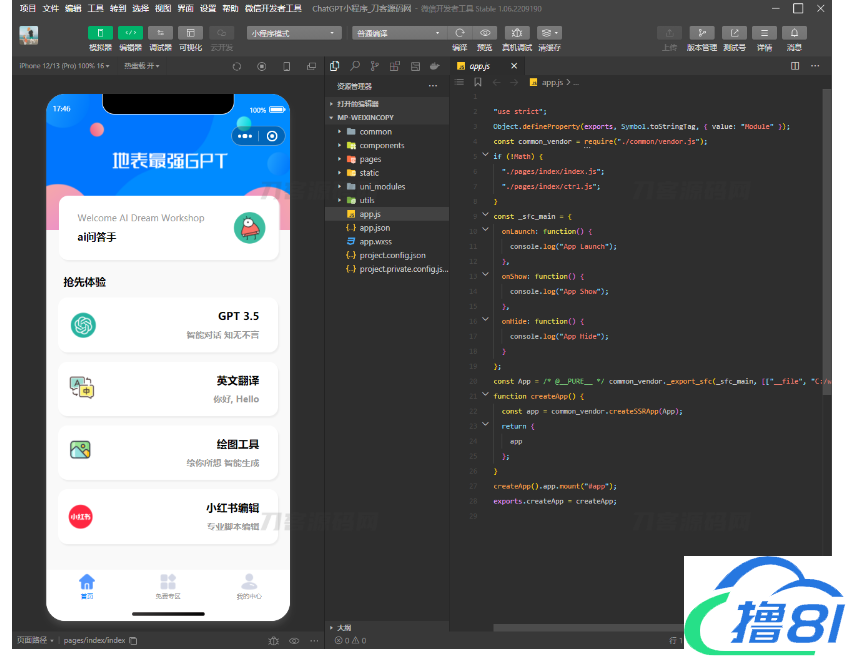Open the 文件 menu
This screenshot has width=846, height=656.
click(x=50, y=9)
